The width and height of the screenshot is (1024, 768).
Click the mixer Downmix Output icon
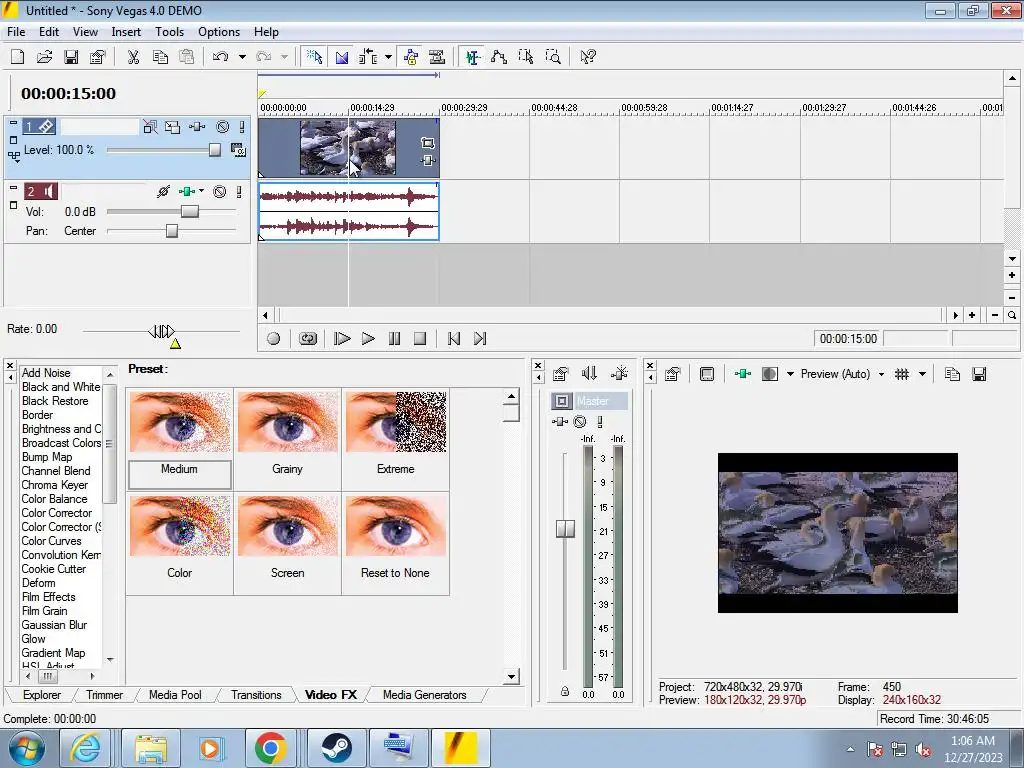pyautogui.click(x=589, y=374)
